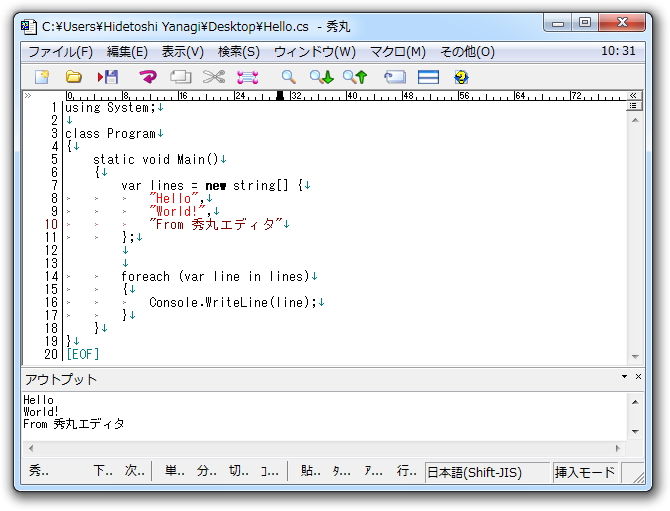The height and width of the screenshot is (511, 670).
Task: Click the New file toolbar icon
Action: click(x=42, y=77)
